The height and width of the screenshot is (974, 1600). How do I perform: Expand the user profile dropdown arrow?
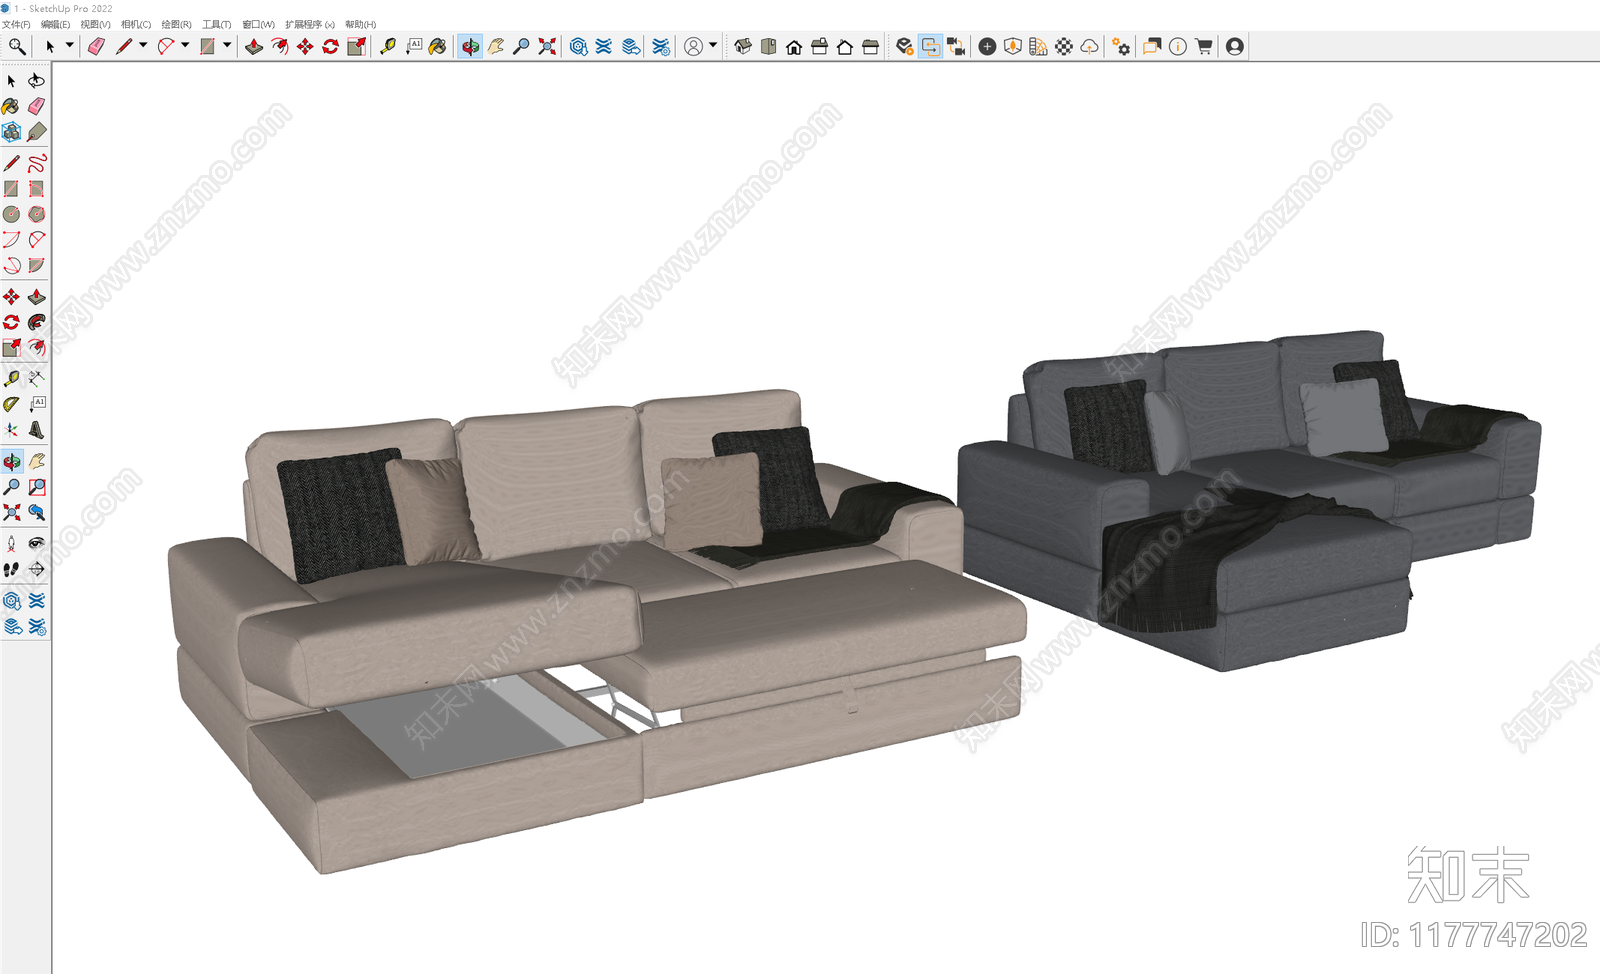713,45
